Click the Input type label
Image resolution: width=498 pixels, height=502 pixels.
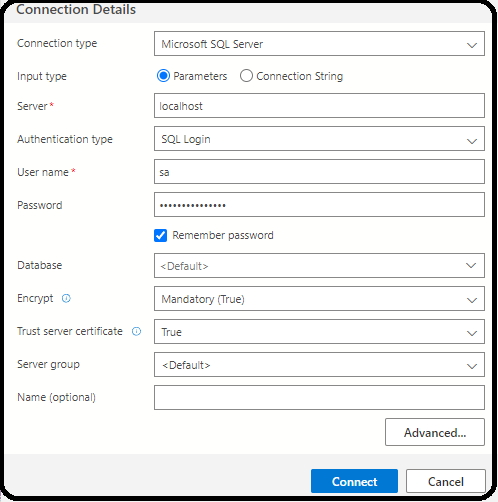(42, 76)
